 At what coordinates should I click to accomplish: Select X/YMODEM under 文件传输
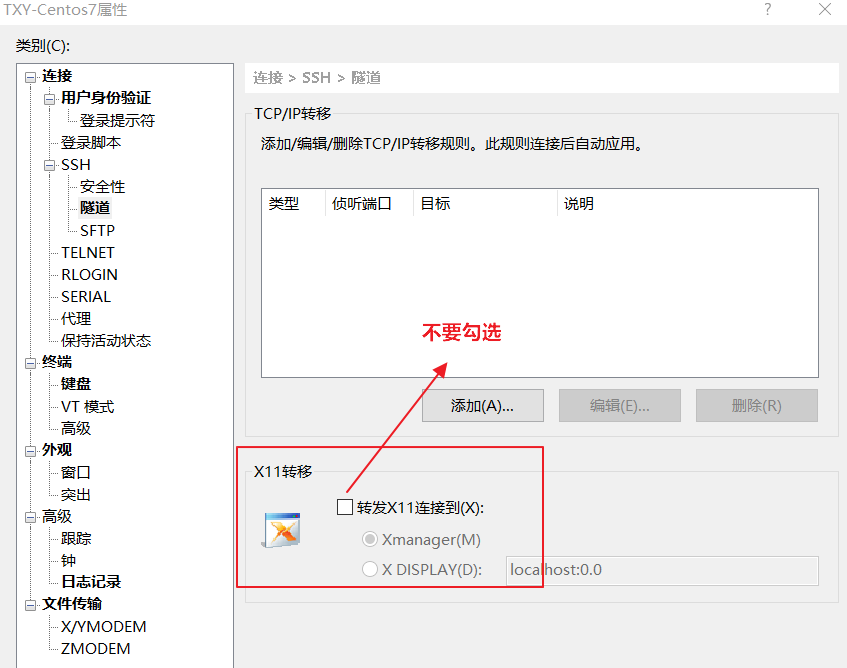pyautogui.click(x=103, y=626)
